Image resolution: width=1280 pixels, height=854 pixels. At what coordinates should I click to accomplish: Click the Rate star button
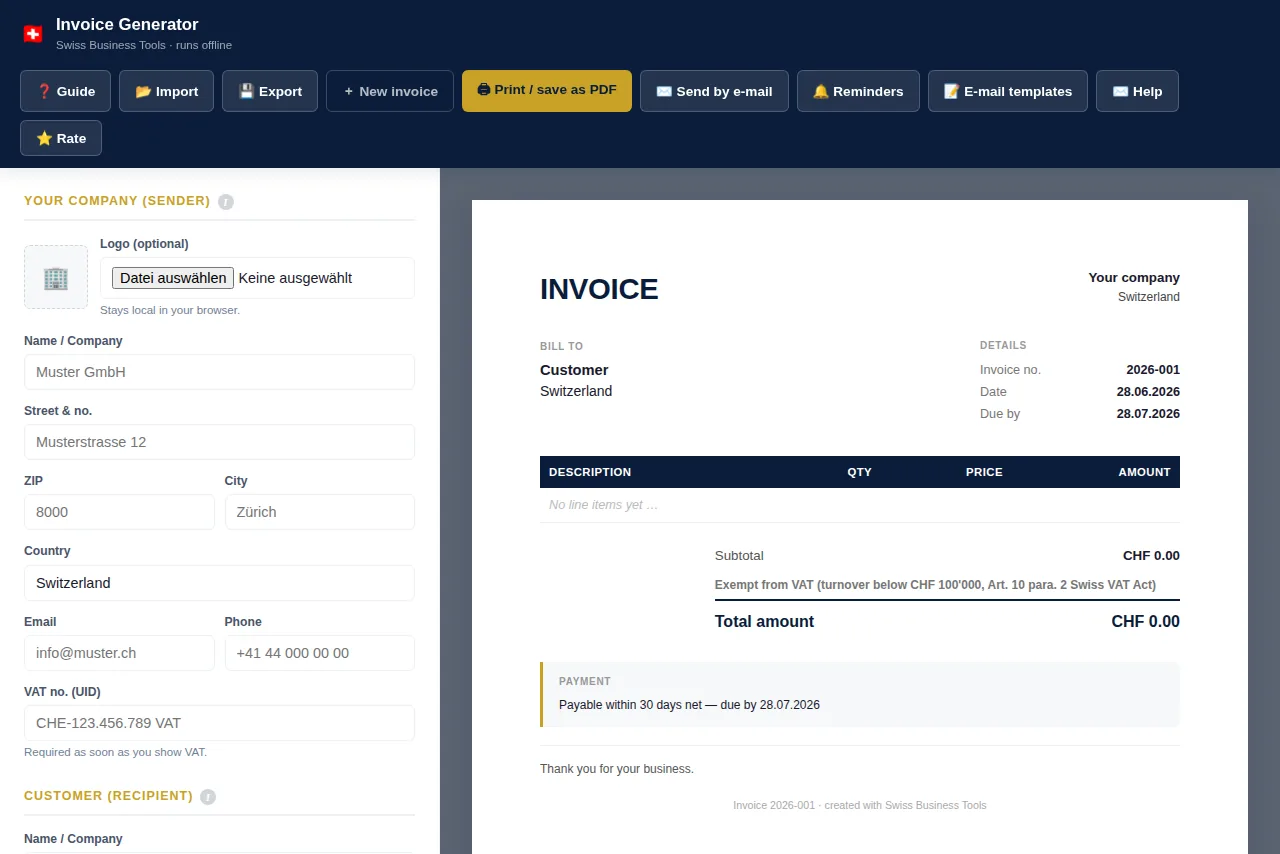tap(61, 138)
